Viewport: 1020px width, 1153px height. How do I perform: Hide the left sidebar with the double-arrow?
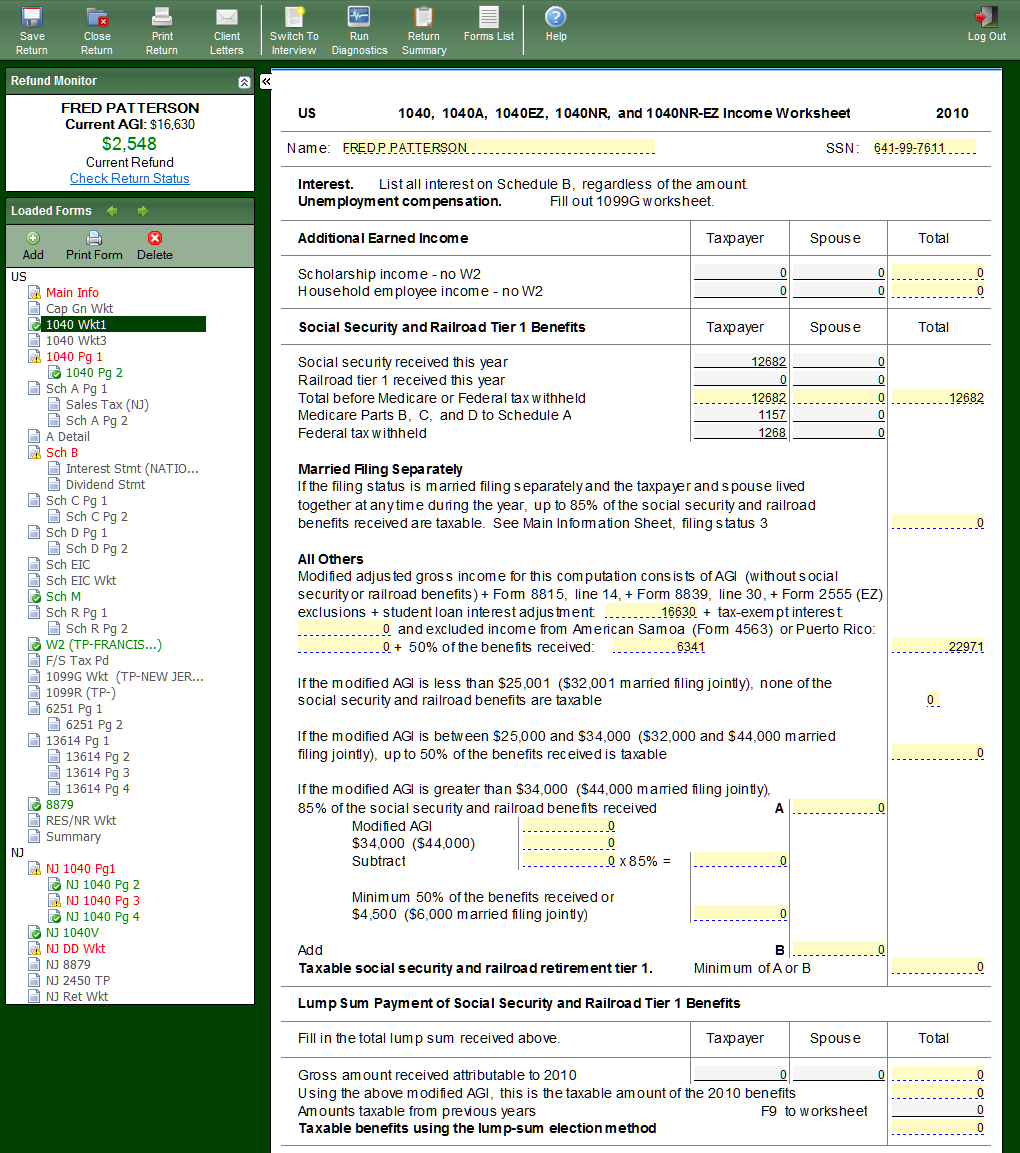point(266,81)
